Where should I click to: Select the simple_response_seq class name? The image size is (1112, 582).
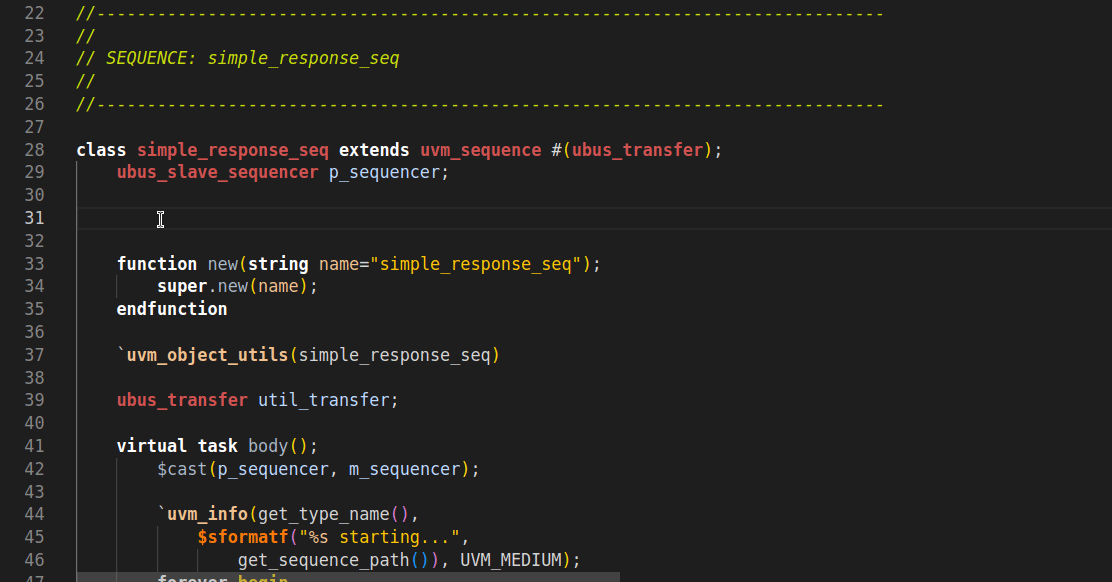click(232, 149)
